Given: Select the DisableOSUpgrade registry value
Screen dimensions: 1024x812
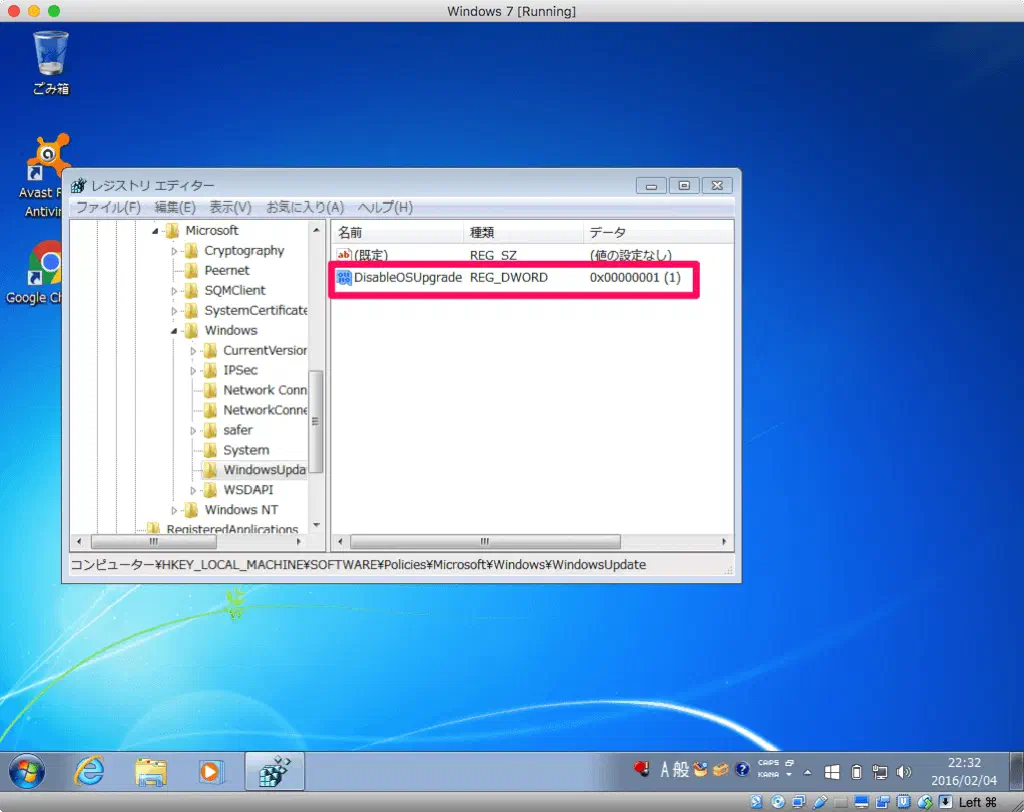Looking at the screenshot, I should (x=407, y=277).
